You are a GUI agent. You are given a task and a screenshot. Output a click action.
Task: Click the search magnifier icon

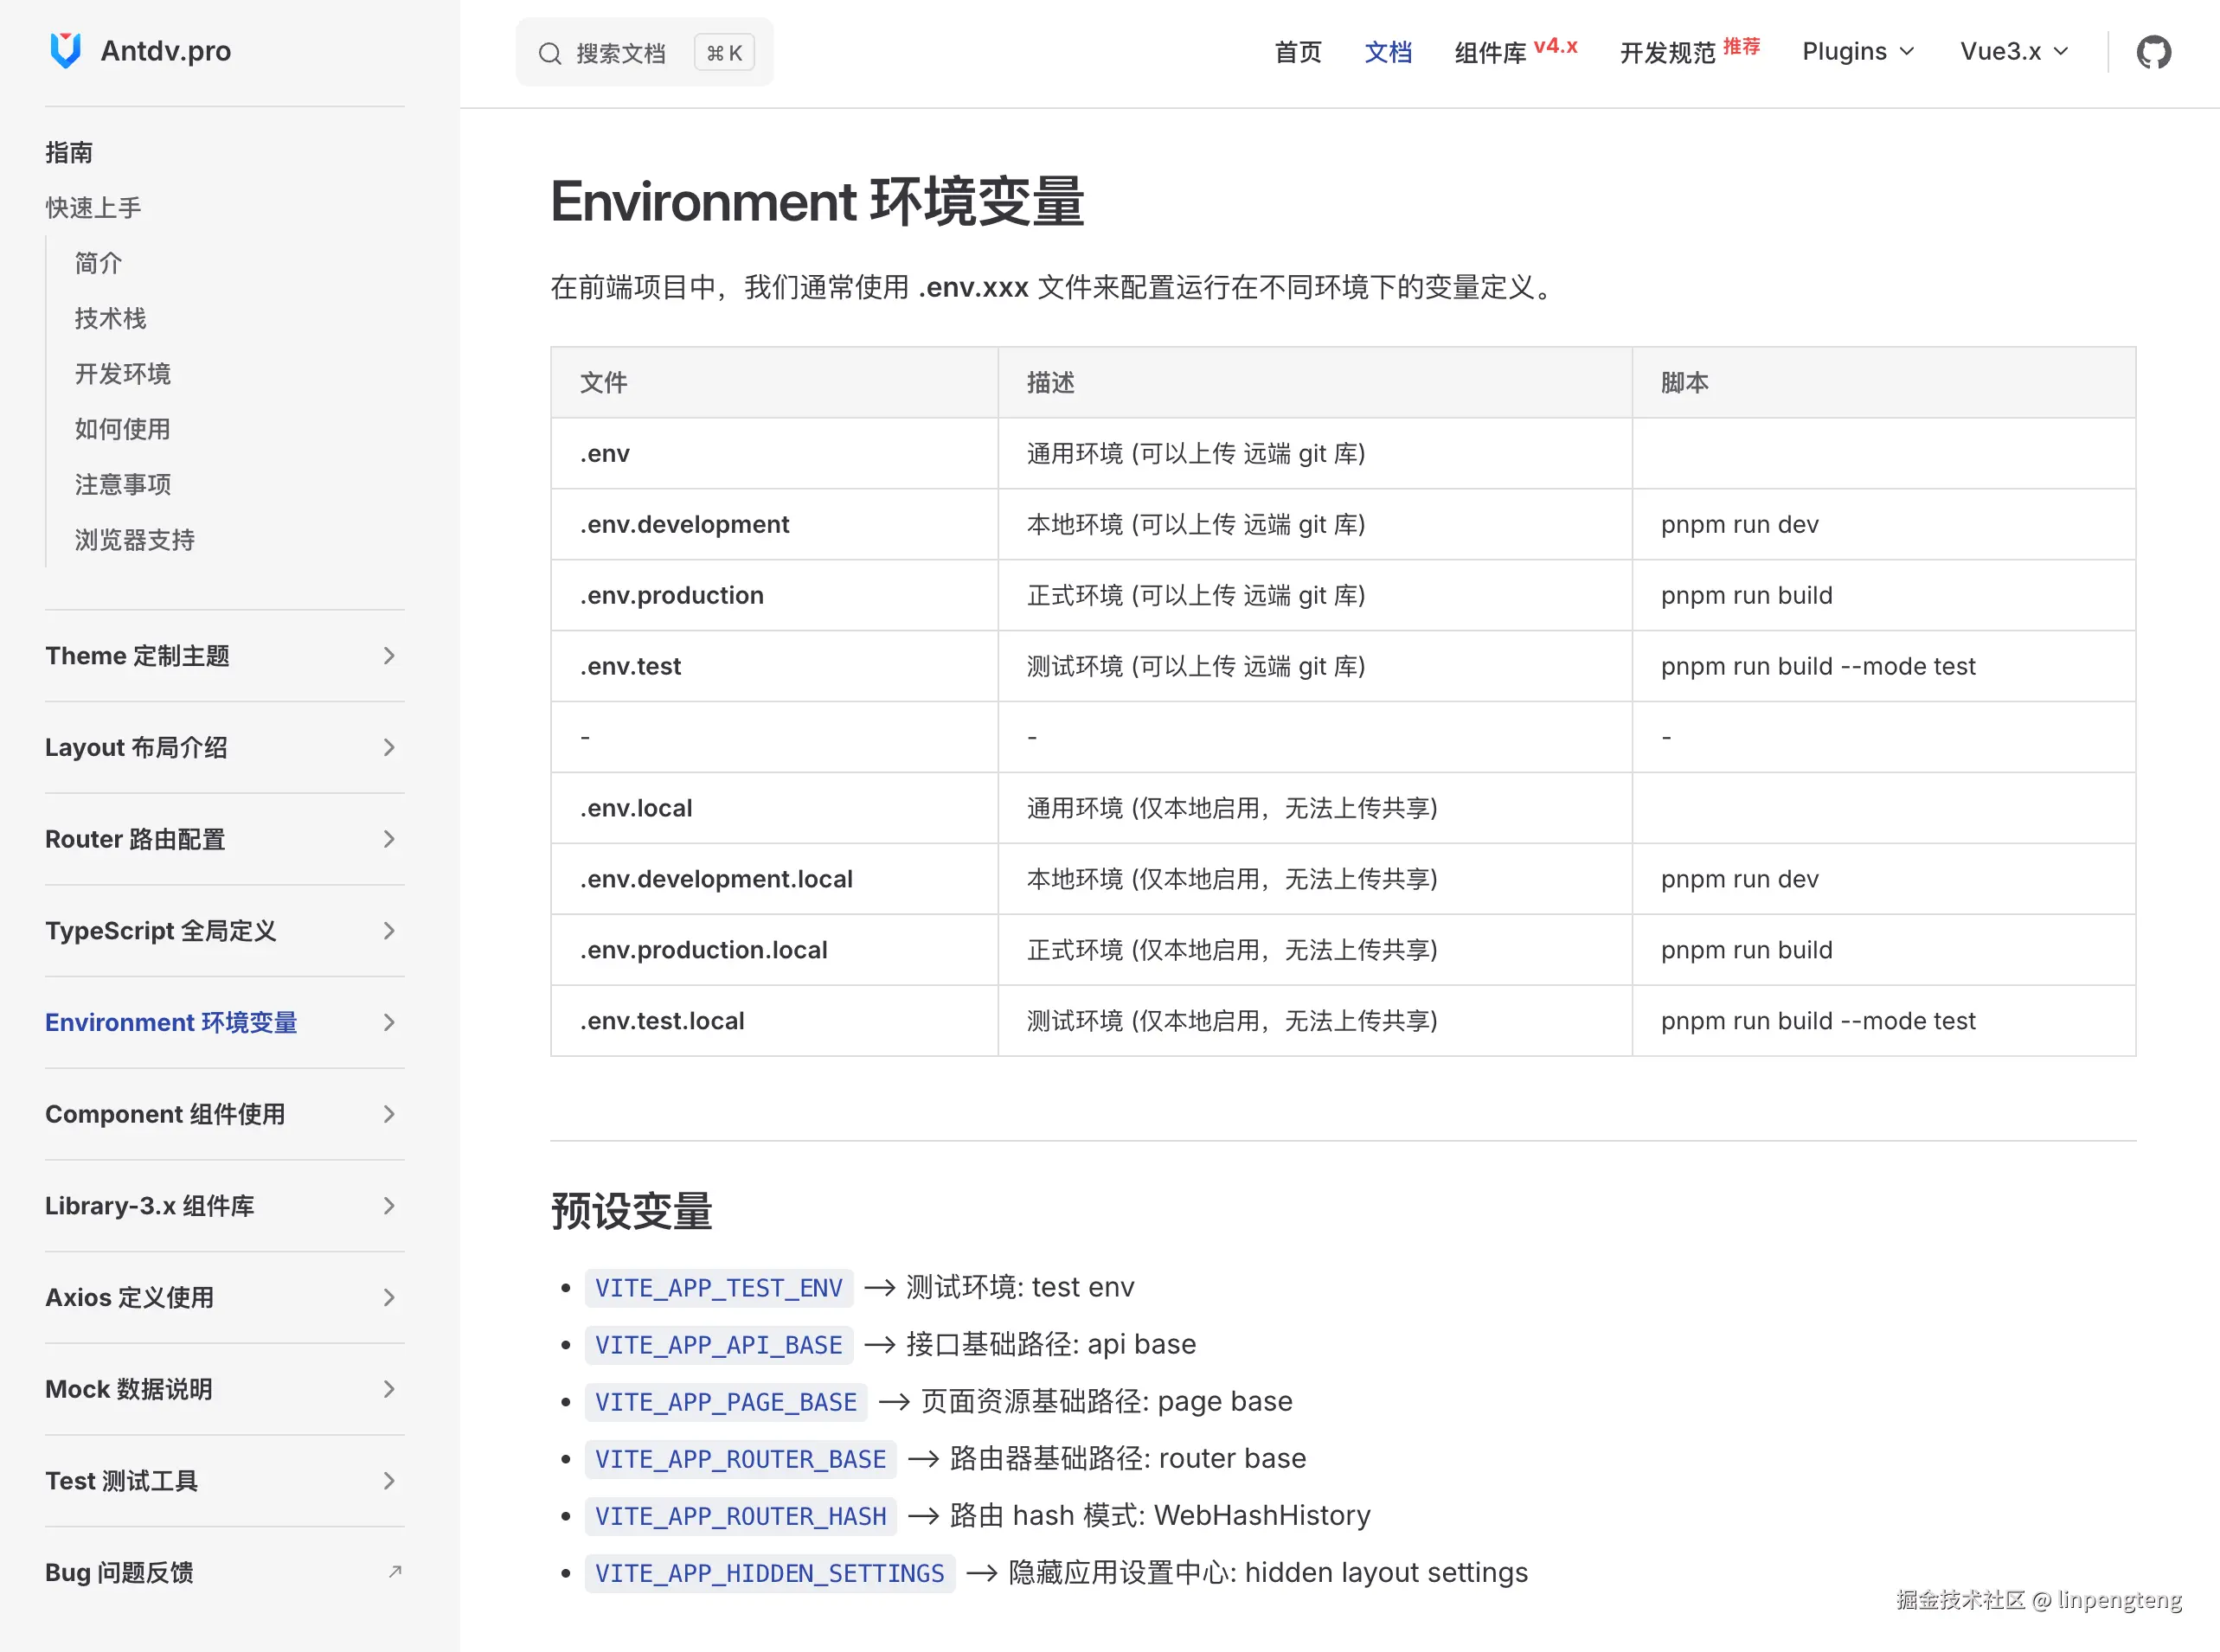pyautogui.click(x=549, y=53)
